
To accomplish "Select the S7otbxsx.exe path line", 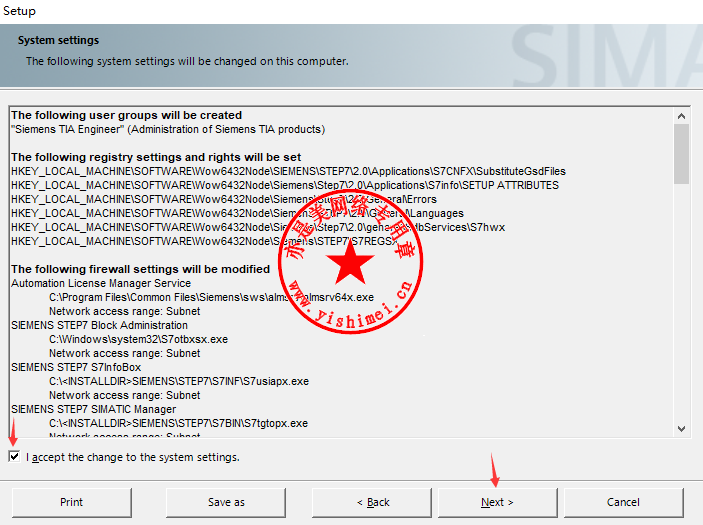I will (139, 339).
